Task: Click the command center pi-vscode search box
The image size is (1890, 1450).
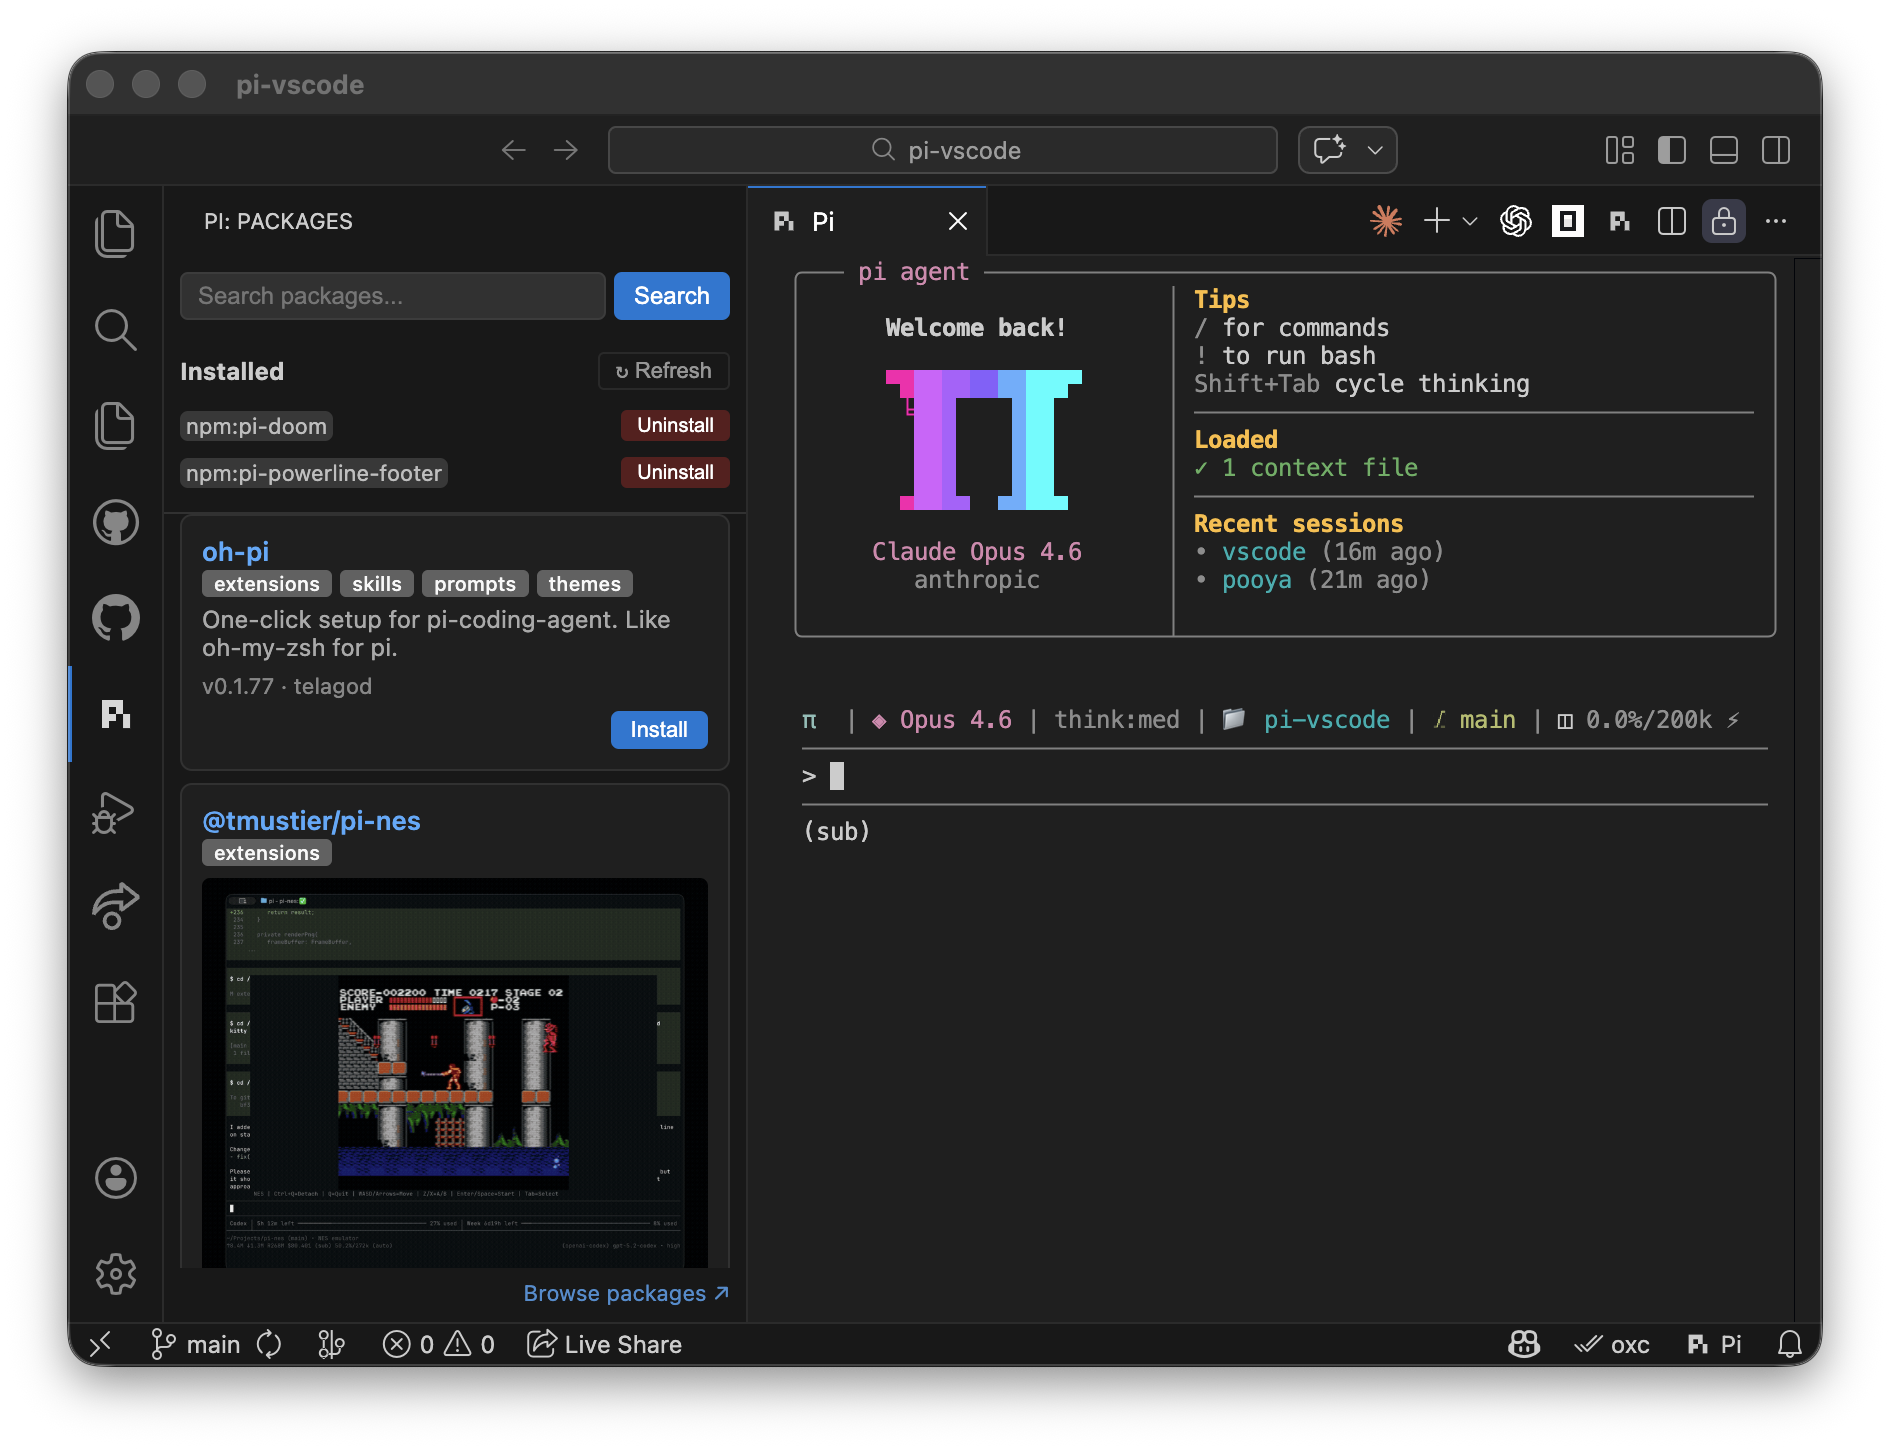Action: (x=943, y=150)
